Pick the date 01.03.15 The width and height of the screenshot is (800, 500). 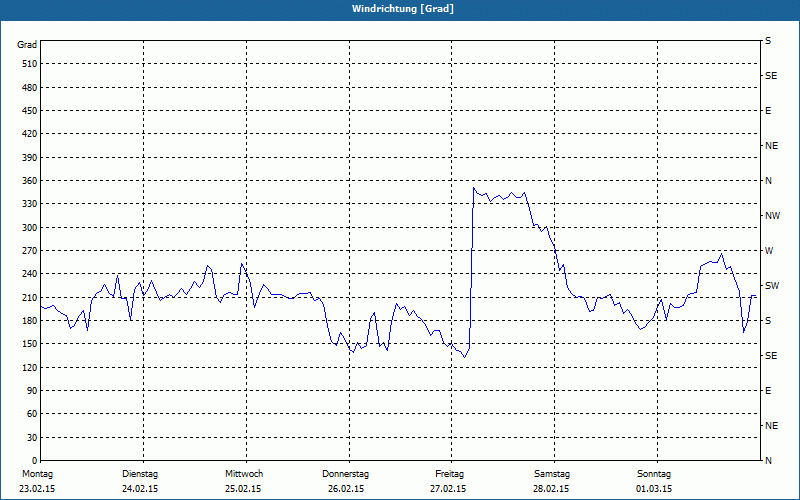coord(654,489)
